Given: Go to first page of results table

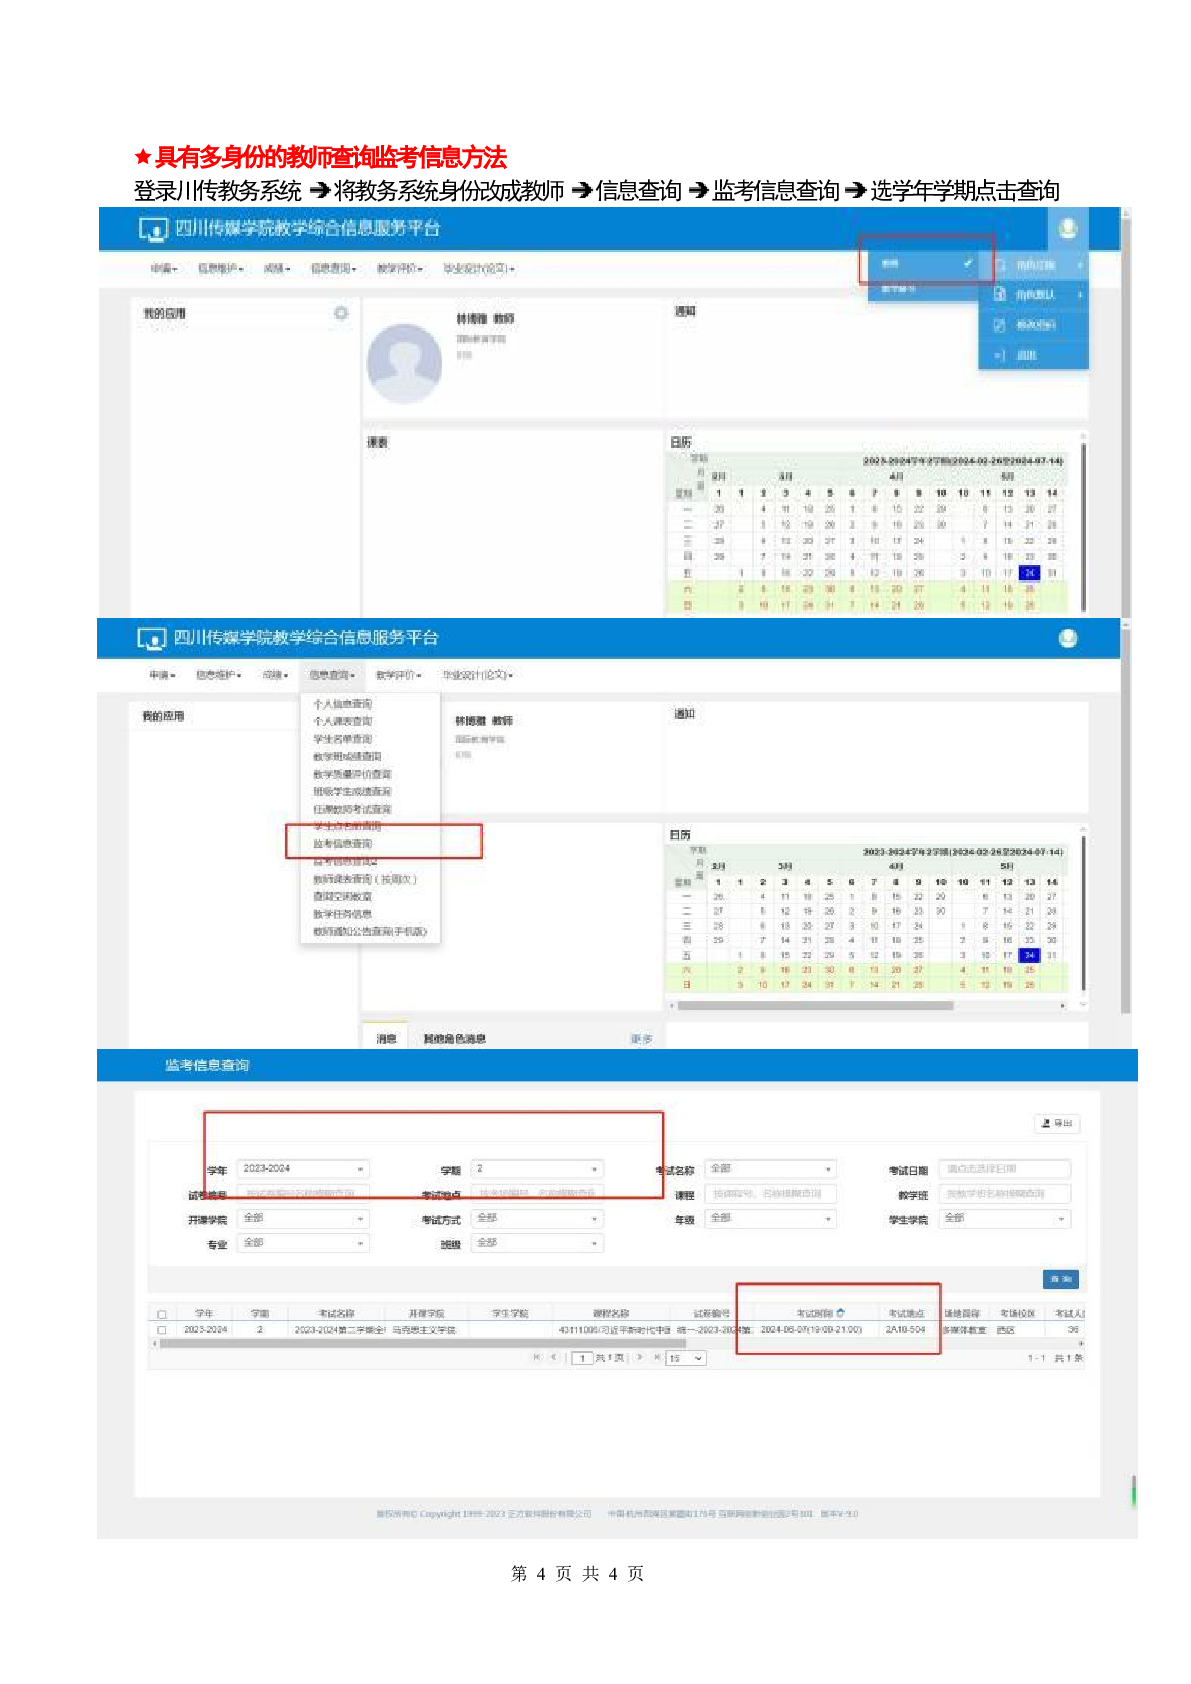Looking at the screenshot, I should point(537,1357).
